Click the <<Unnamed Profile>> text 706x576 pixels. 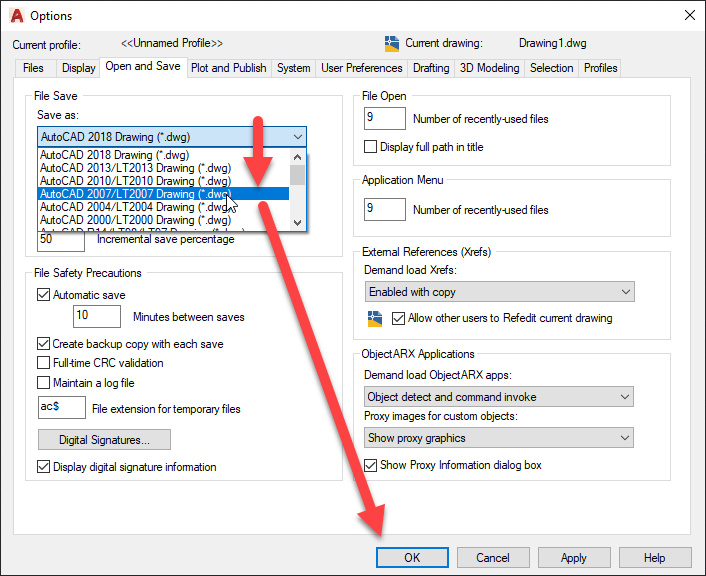click(x=172, y=43)
